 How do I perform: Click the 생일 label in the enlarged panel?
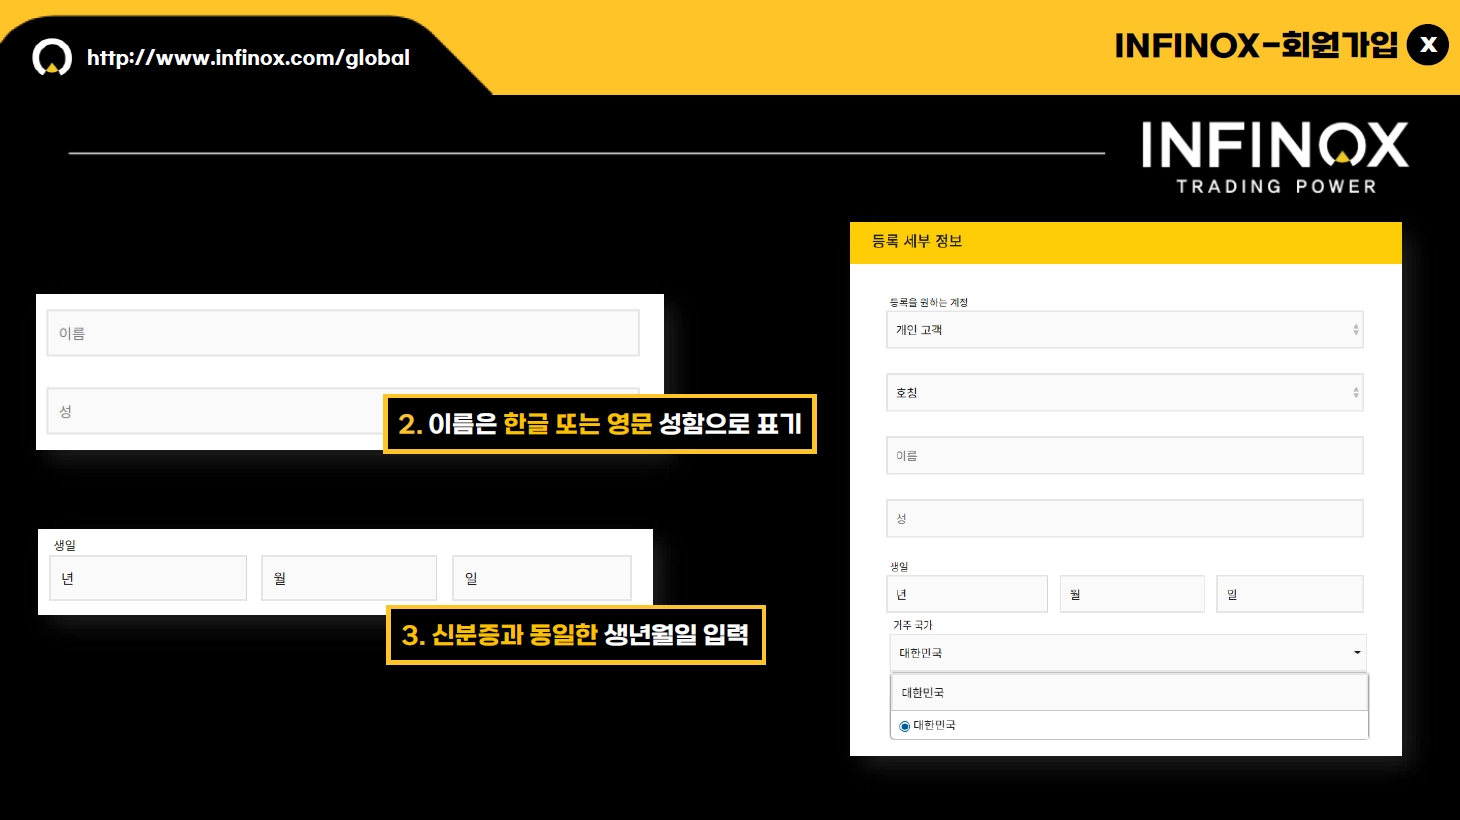tap(65, 545)
